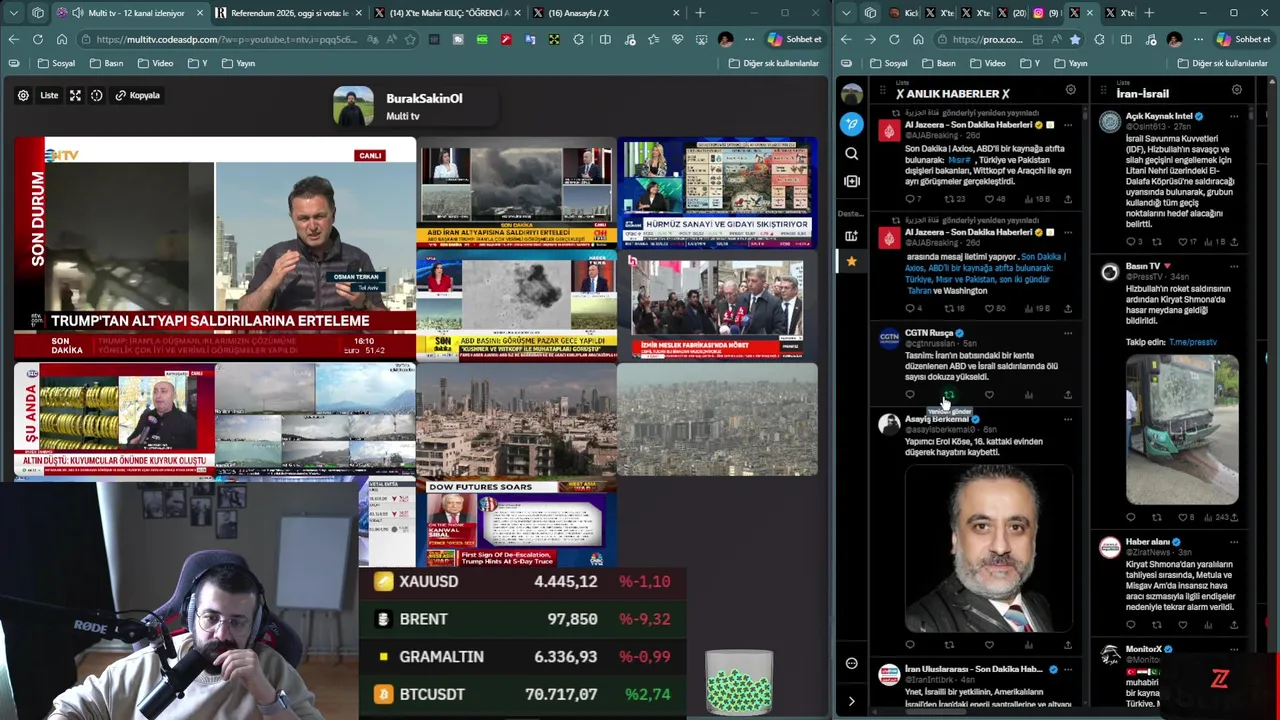Screen dimensions: 1280x720
Task: Open the workspaces icon in left browser
Action: click(38, 13)
